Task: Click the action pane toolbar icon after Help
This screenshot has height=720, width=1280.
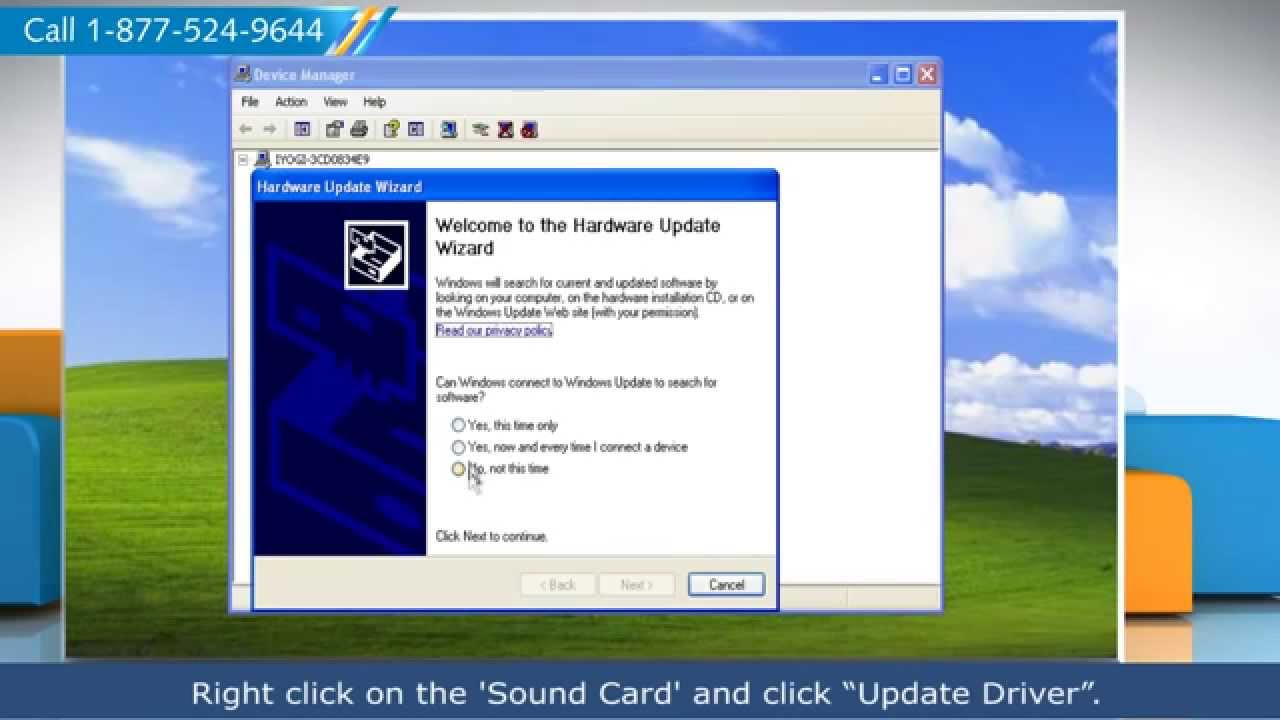Action: (416, 129)
